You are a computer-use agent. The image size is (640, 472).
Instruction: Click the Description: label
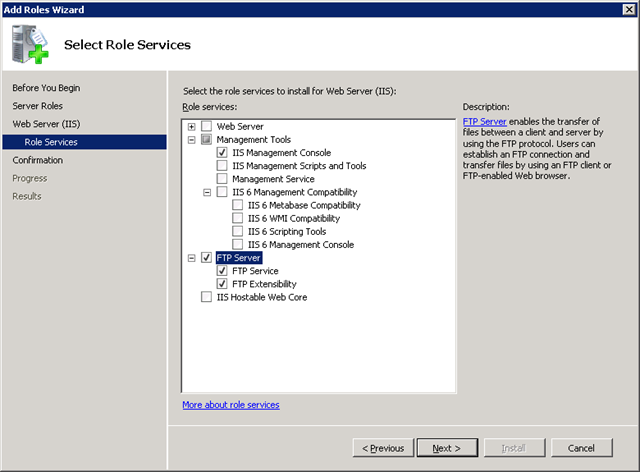click(486, 107)
